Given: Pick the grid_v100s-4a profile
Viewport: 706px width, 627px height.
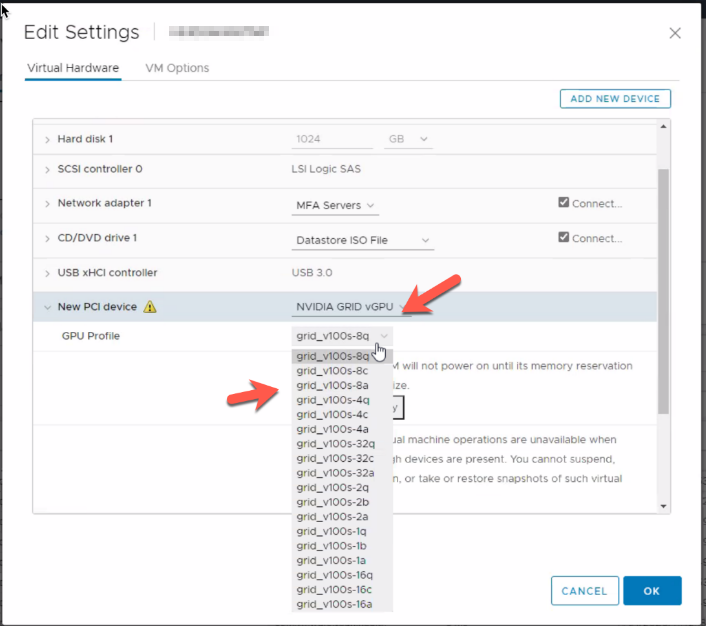Looking at the screenshot, I should (342, 429).
